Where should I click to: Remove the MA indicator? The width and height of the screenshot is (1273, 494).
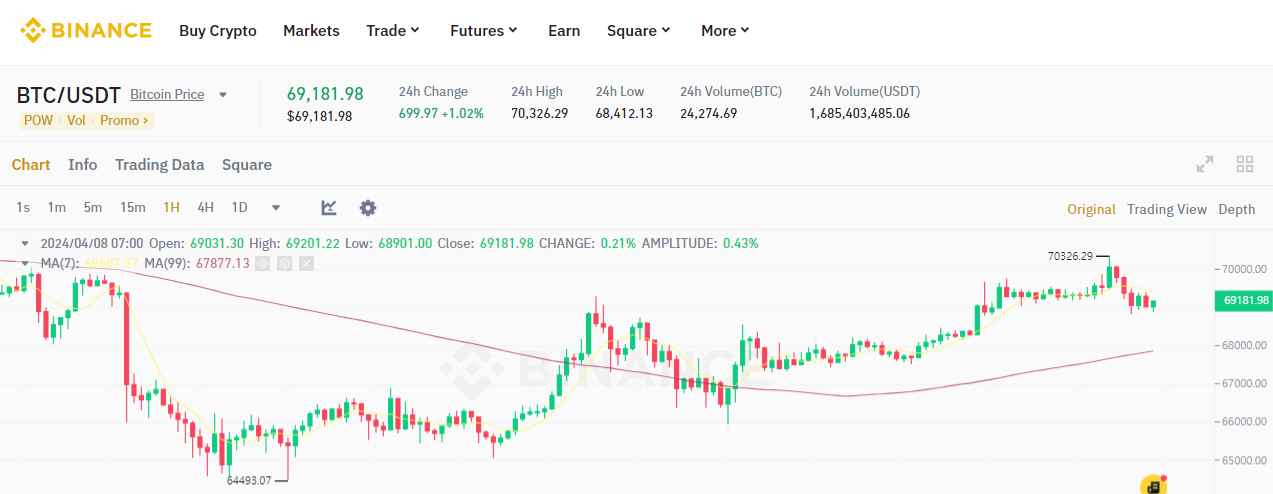[307, 263]
